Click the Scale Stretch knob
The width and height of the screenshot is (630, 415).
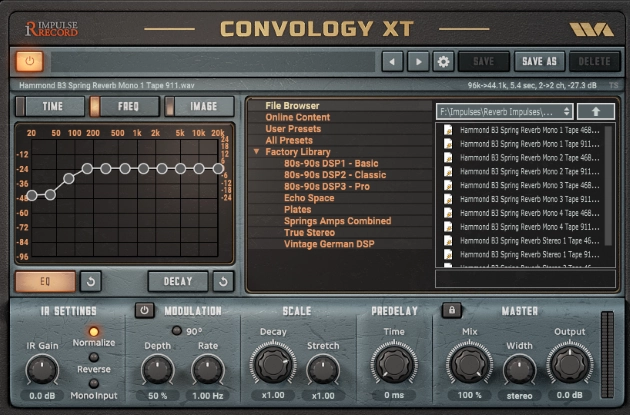point(323,370)
